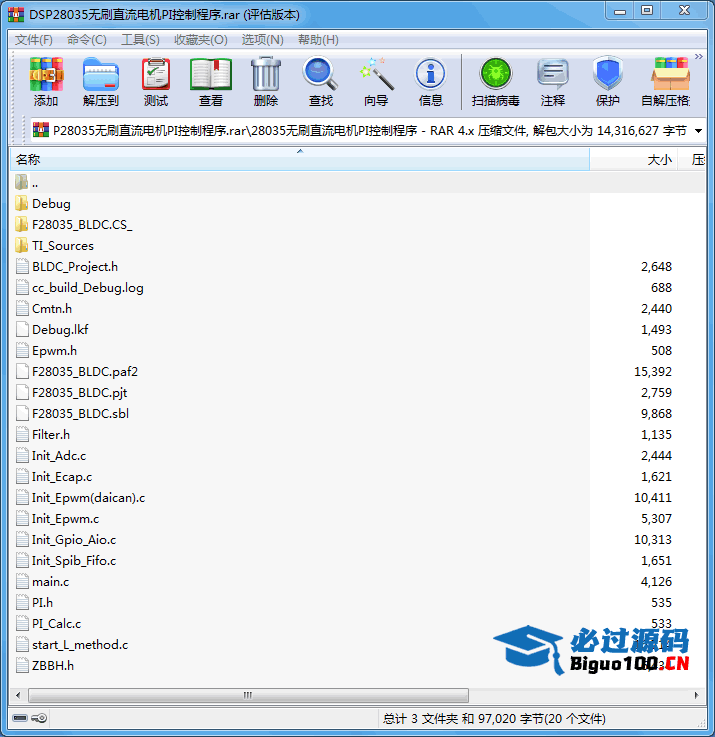
Task: Launch the Wizard (向导) toolbar icon
Action: pos(376,81)
